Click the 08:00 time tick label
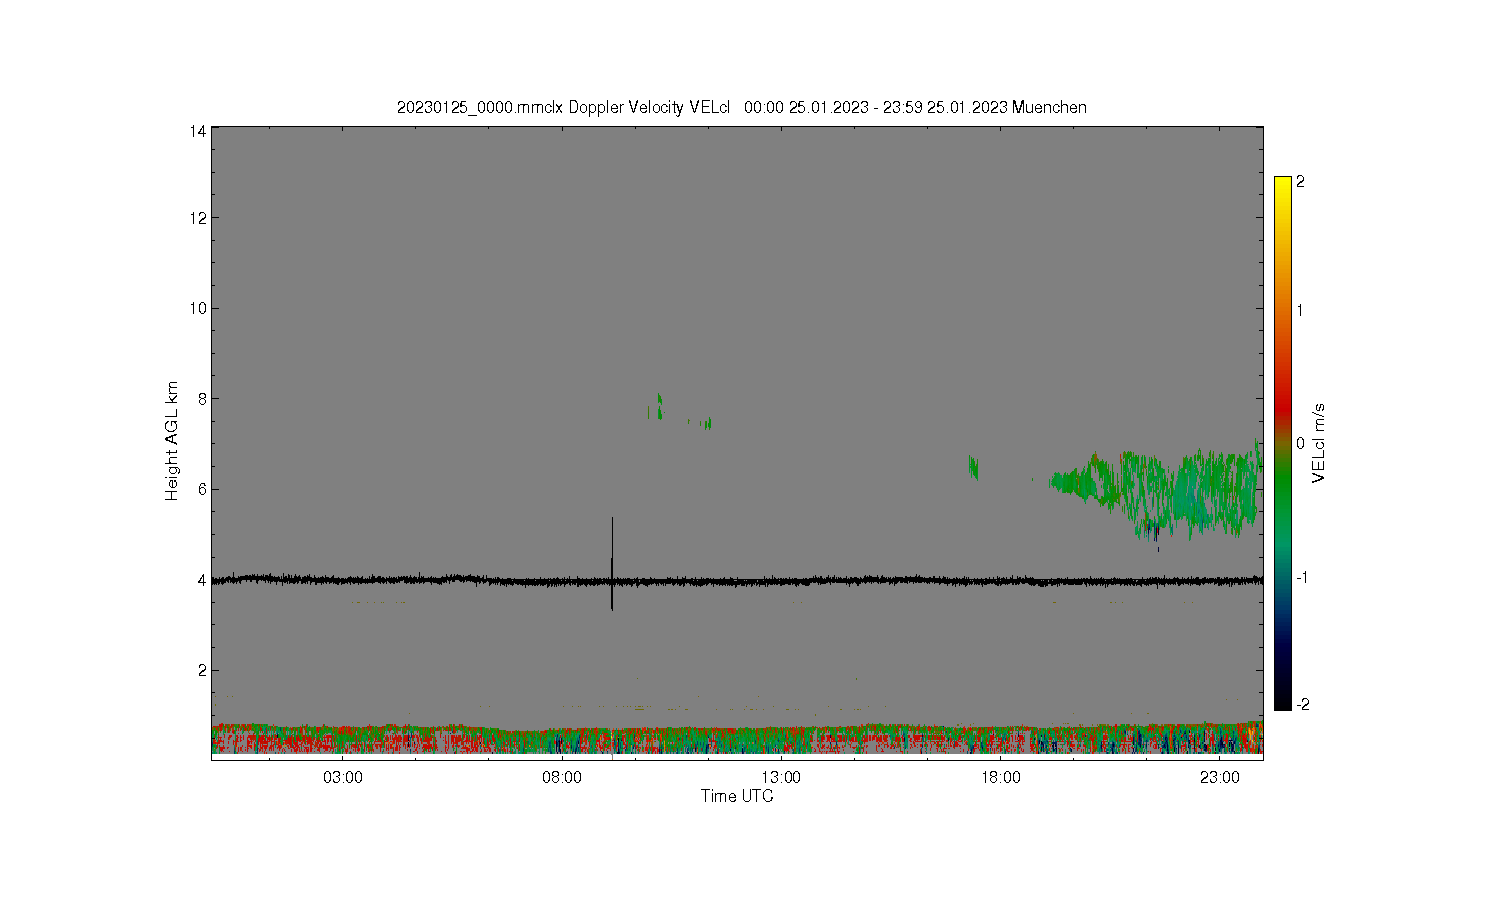 562,778
